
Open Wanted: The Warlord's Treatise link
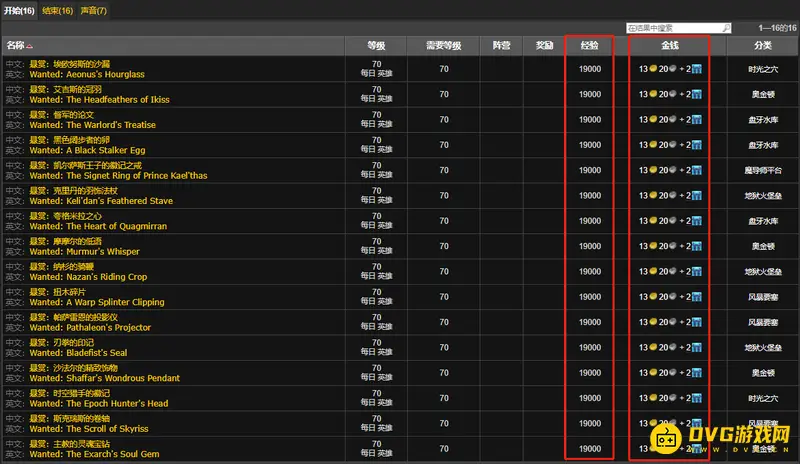click(x=92, y=125)
